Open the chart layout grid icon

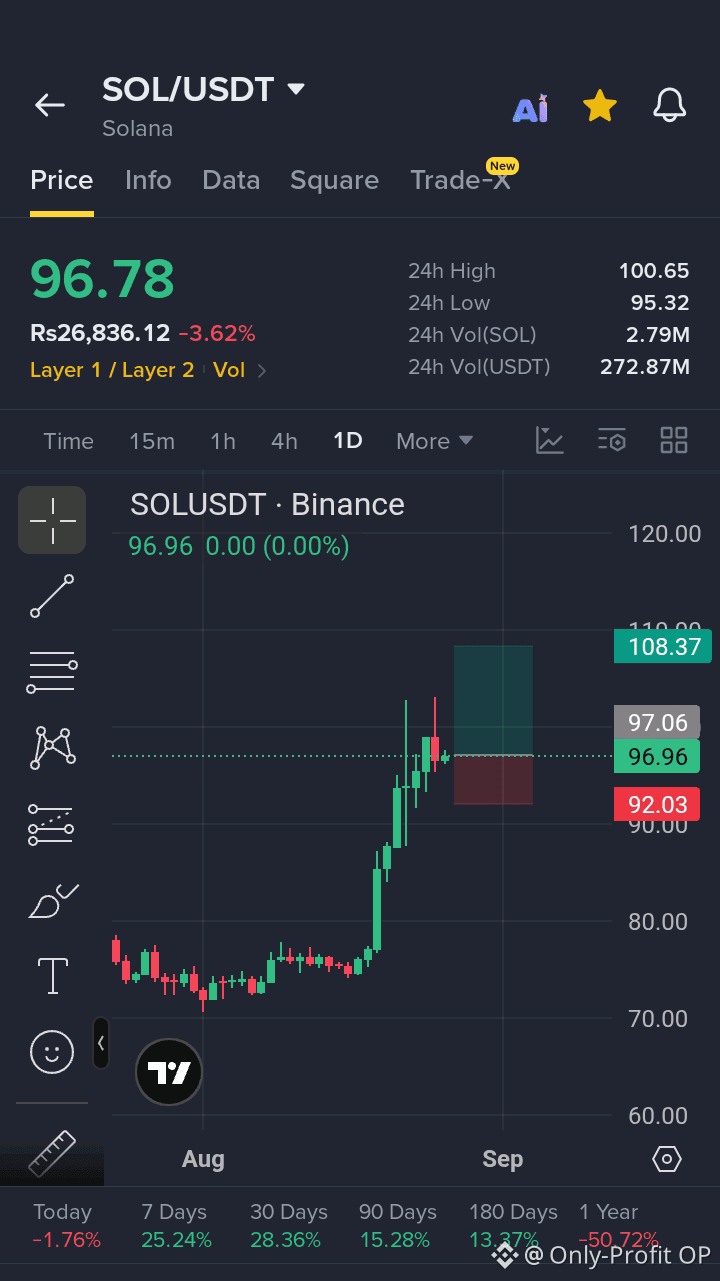coord(674,440)
